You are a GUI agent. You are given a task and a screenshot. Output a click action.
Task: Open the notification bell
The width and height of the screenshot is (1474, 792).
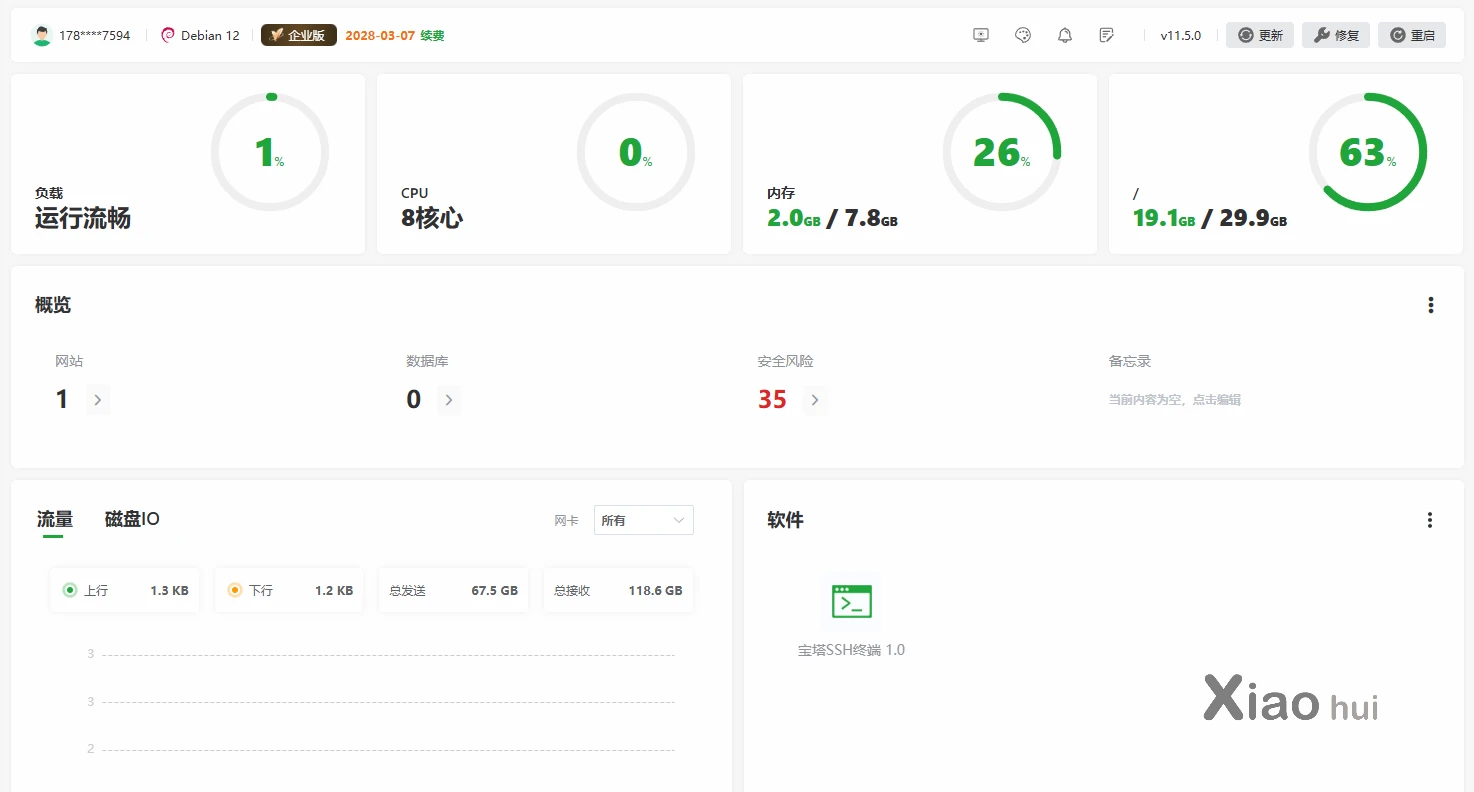tap(1065, 35)
